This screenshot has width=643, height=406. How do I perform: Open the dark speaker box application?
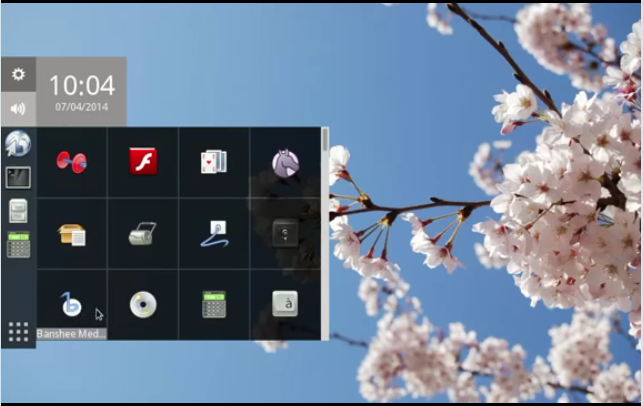(x=285, y=233)
